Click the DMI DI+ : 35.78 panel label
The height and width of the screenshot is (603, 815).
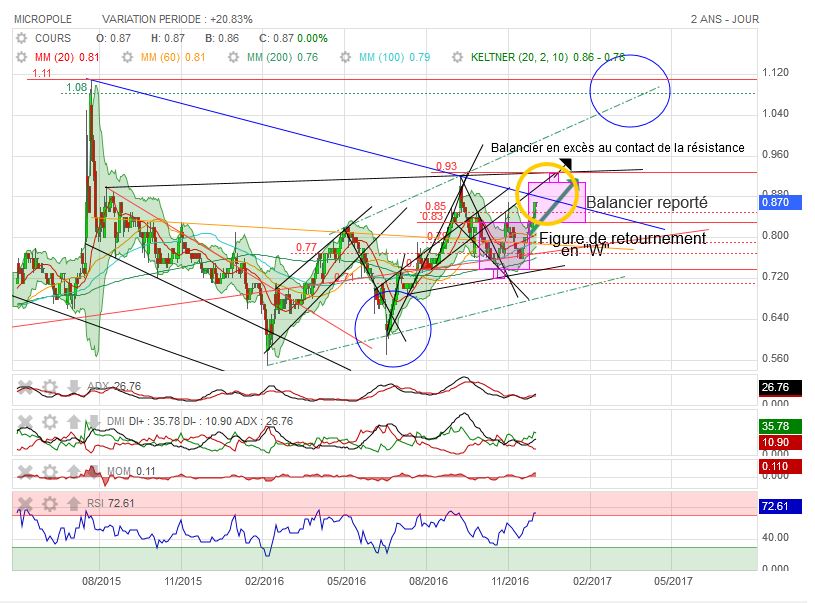pos(200,421)
